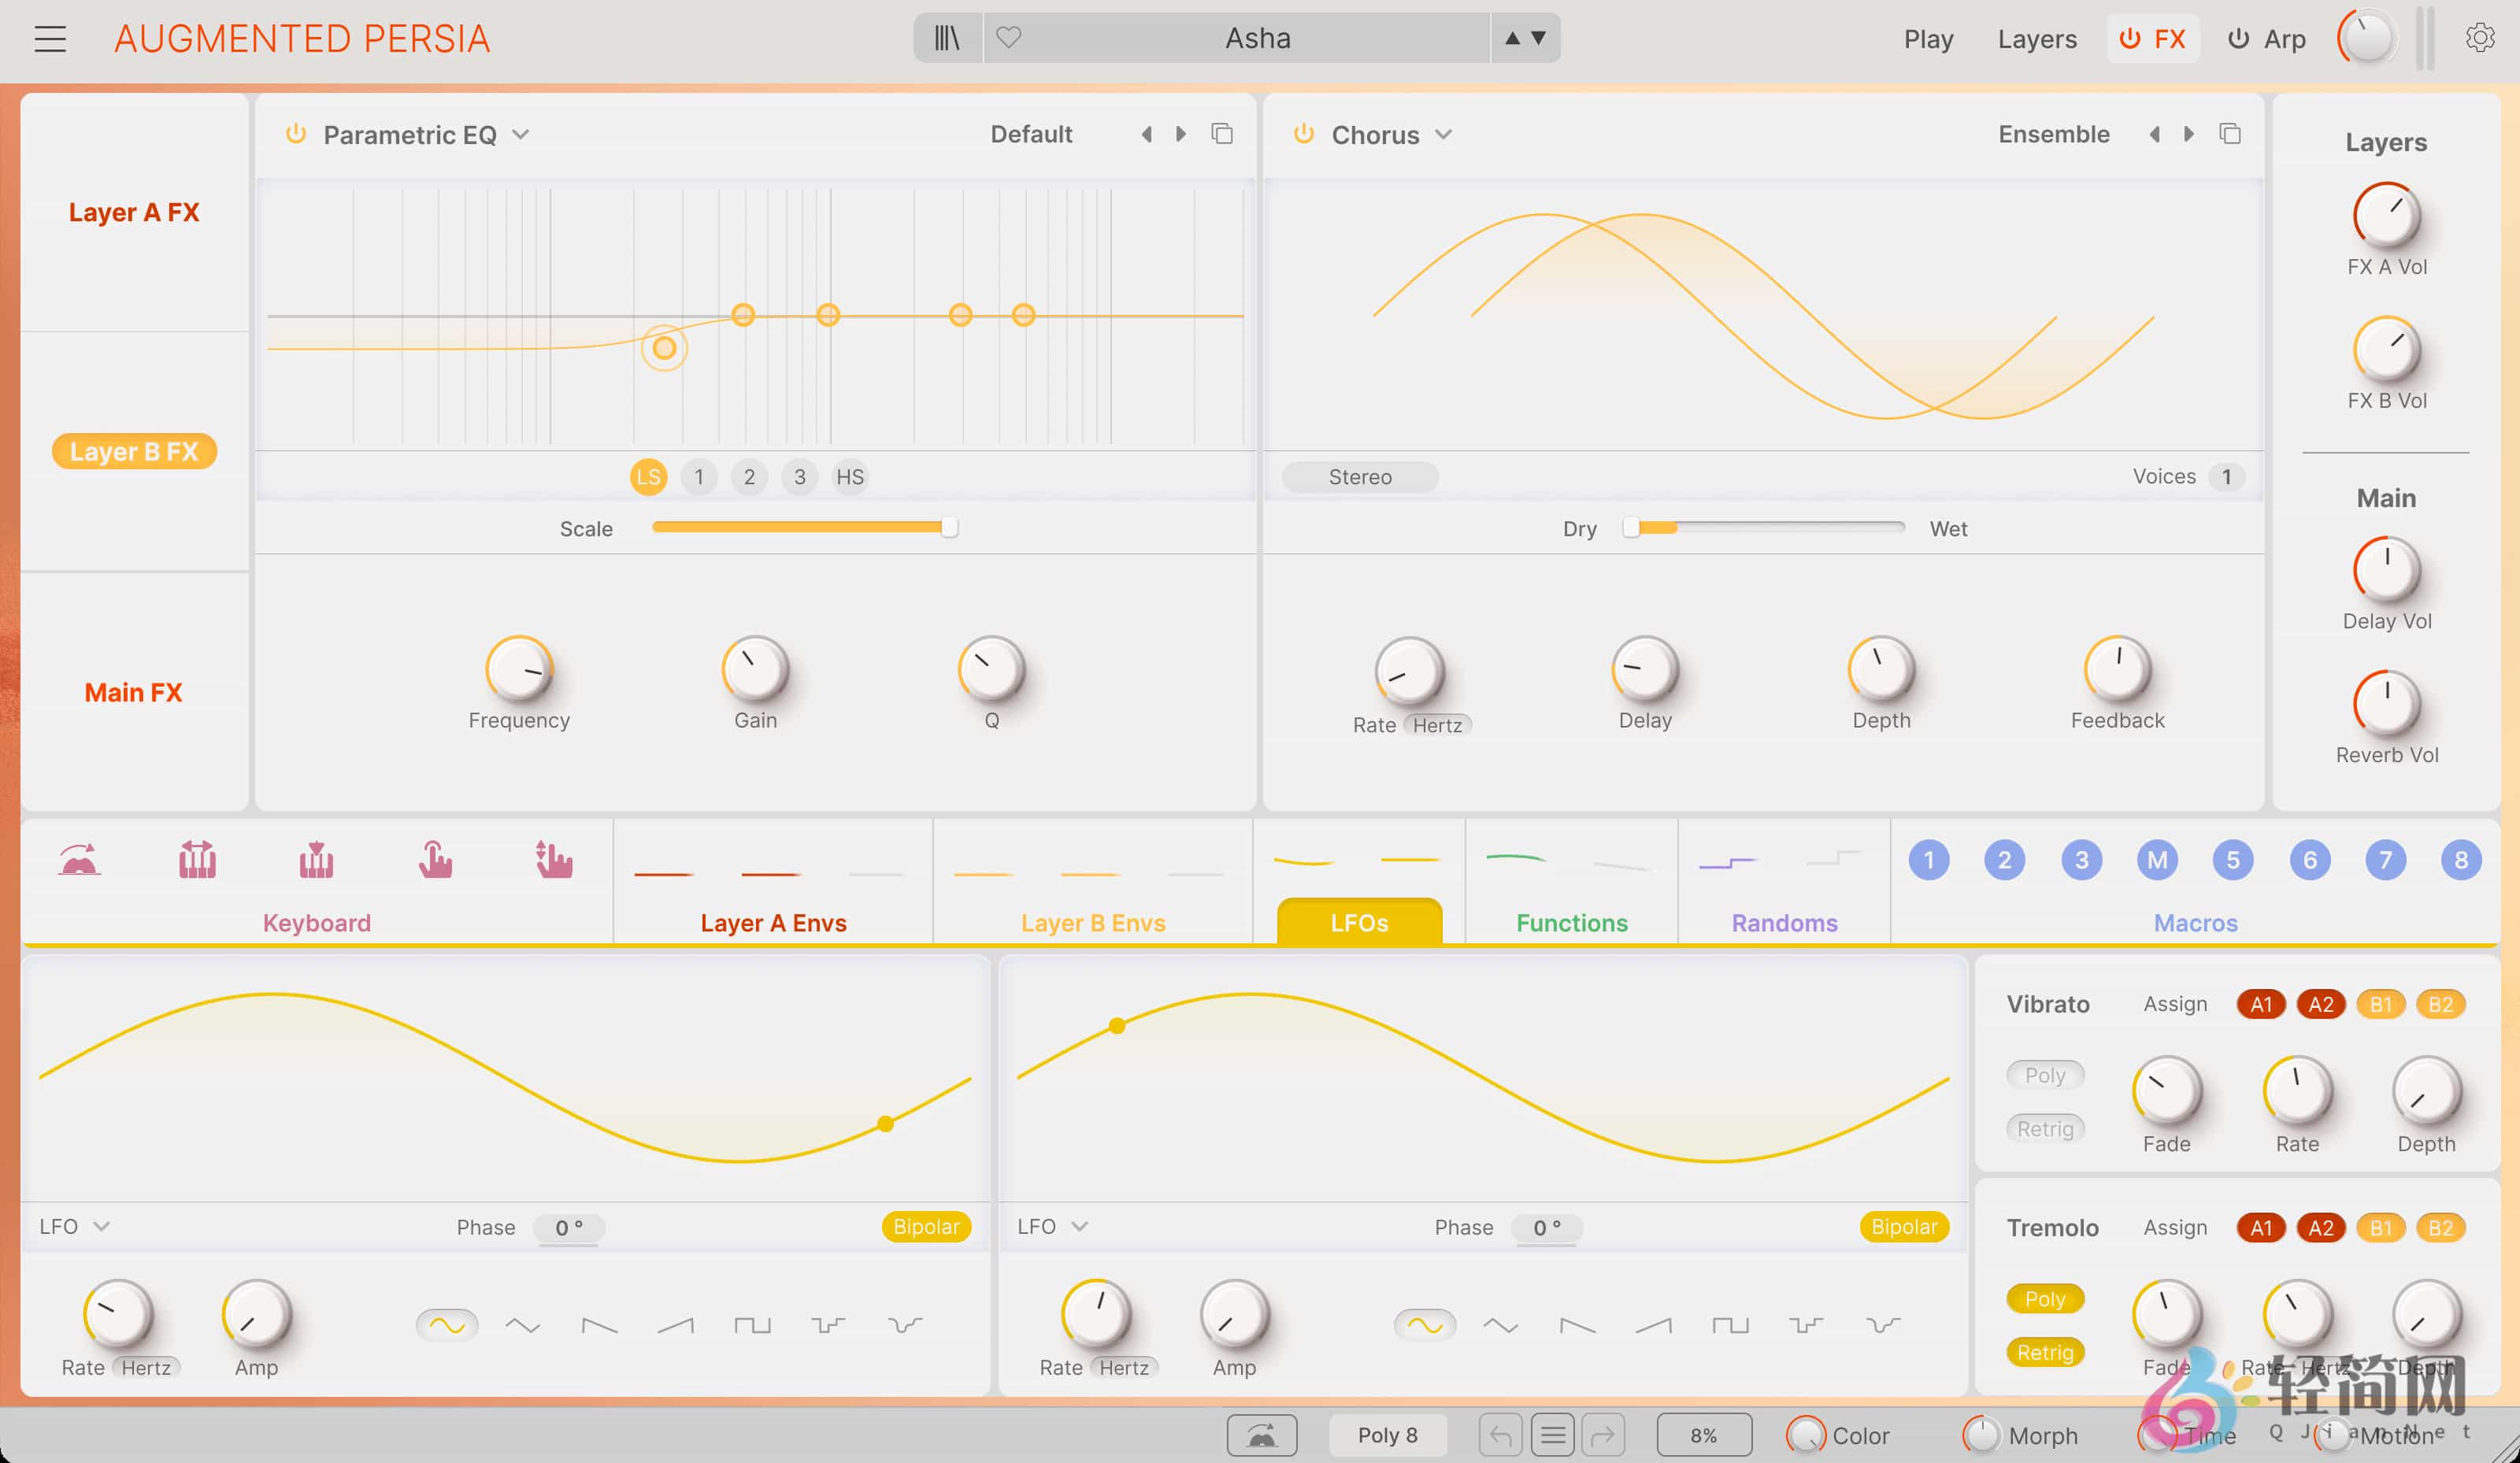Open the hamburger main menu

pos(50,39)
